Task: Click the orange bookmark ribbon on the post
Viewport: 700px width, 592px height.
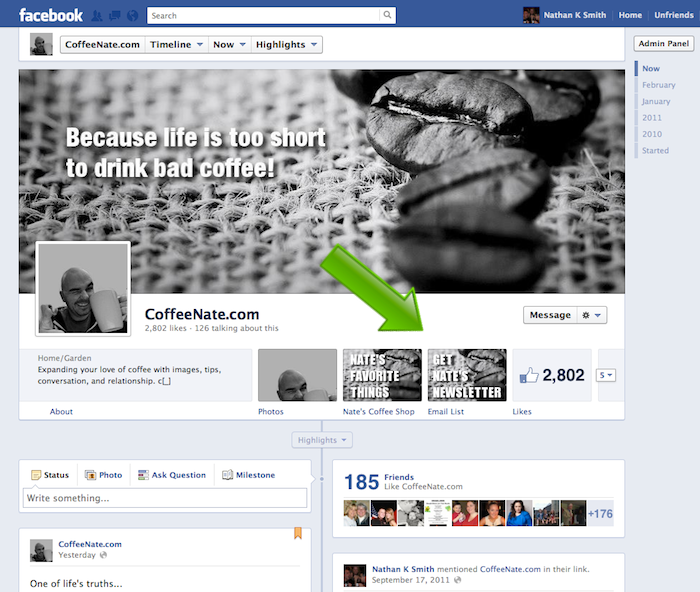Action: pos(298,533)
